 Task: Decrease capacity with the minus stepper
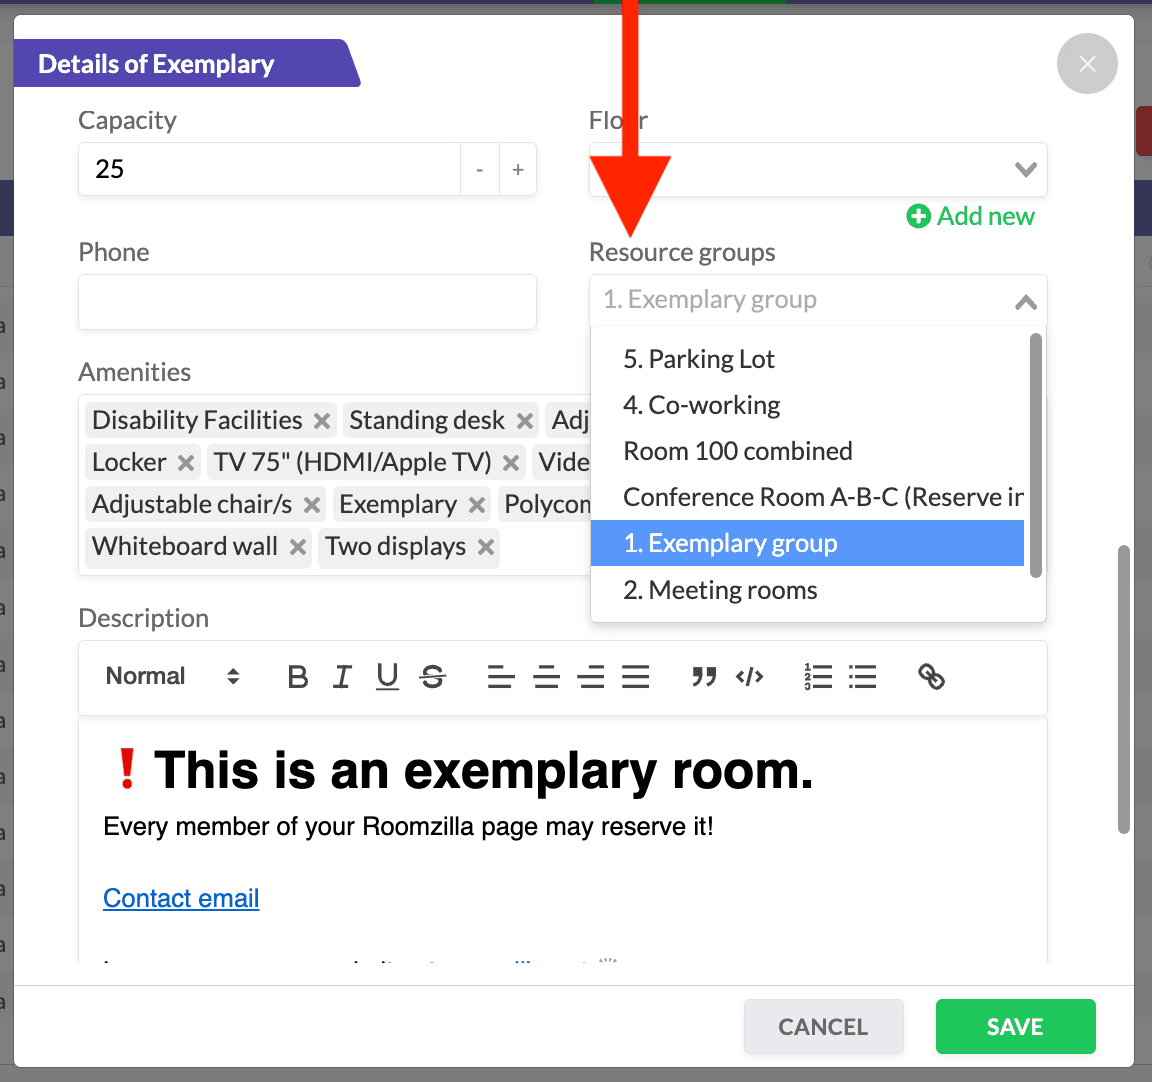[x=480, y=170]
